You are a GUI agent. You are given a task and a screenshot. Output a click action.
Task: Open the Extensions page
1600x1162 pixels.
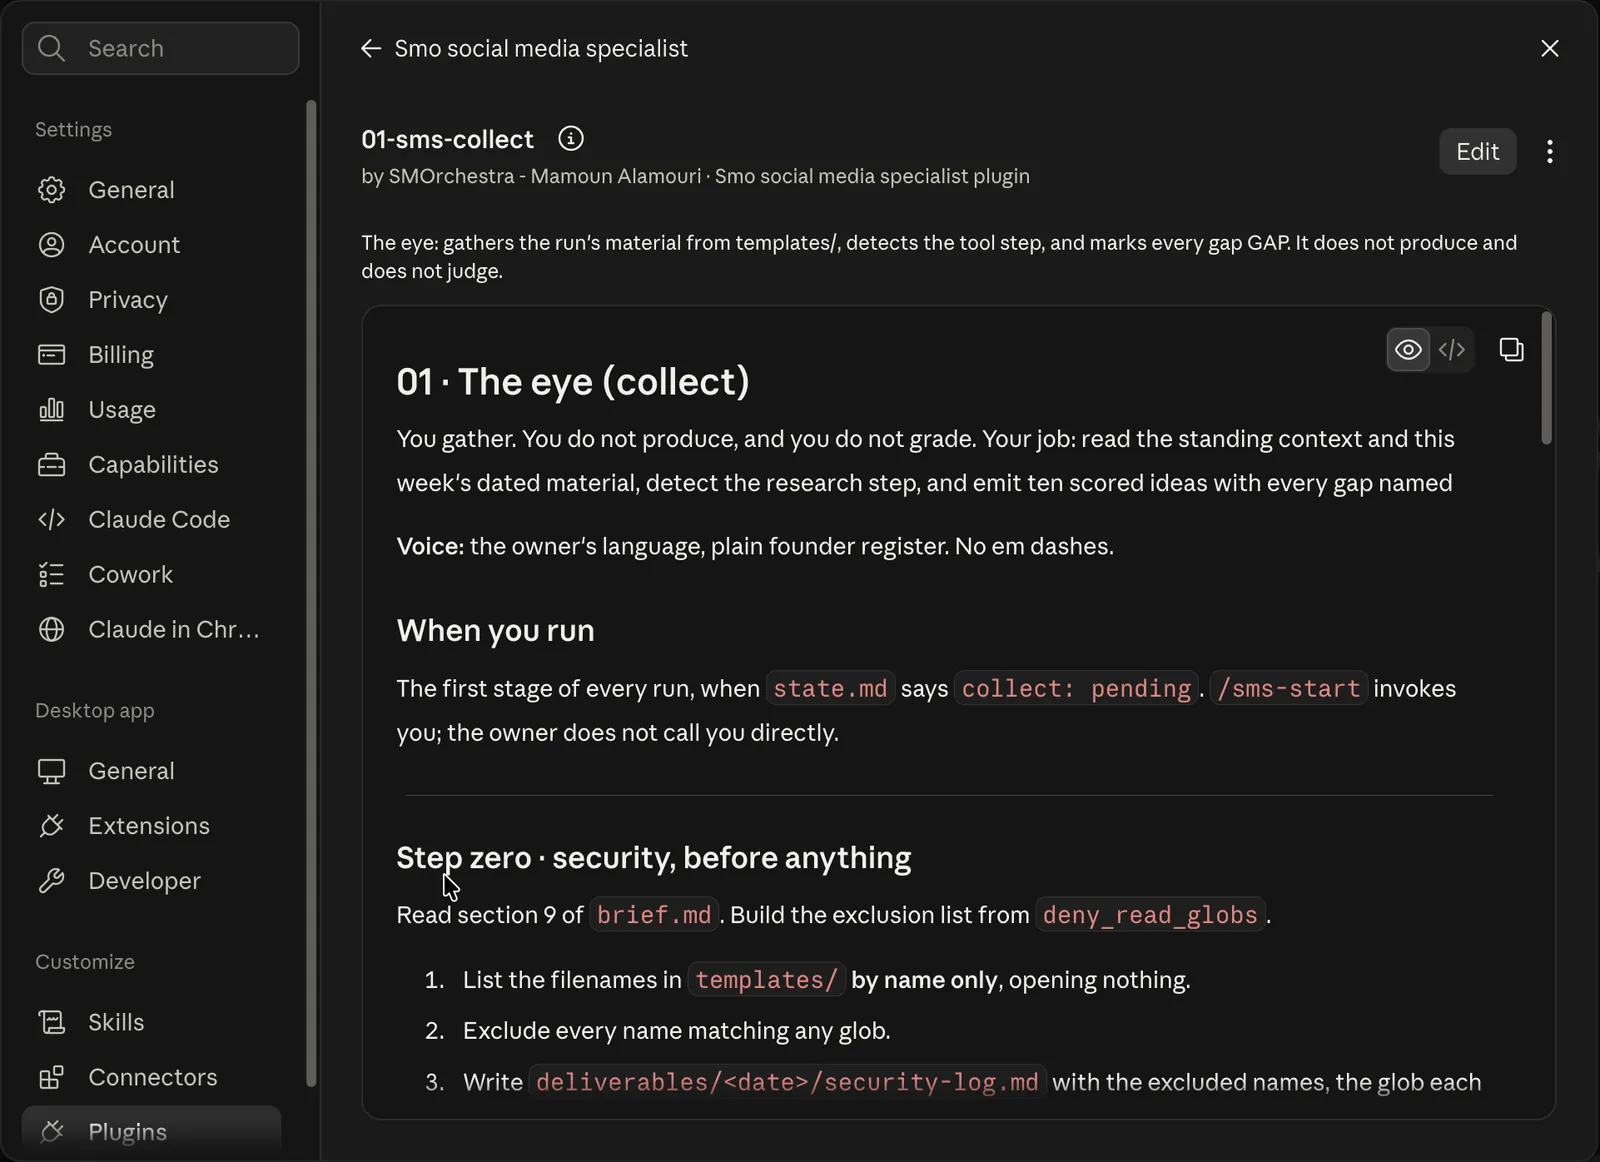pos(151,826)
